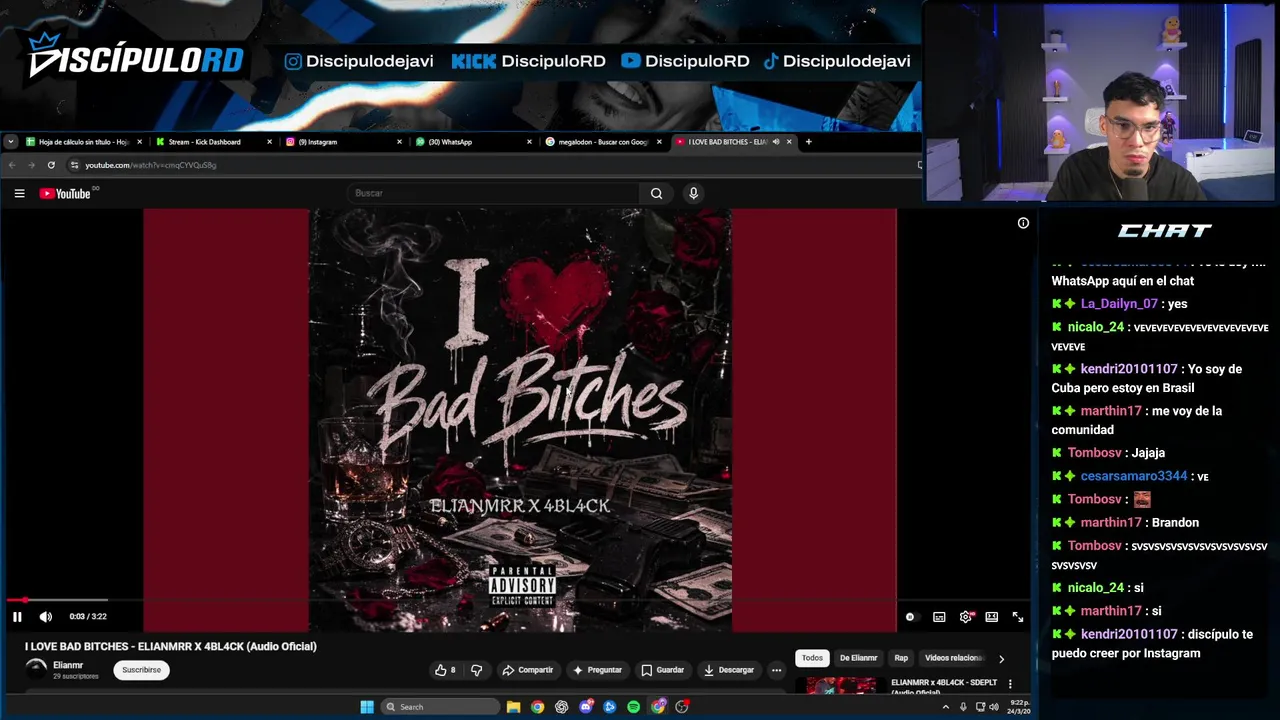
Task: Go back in browser history
Action: tap(12, 165)
